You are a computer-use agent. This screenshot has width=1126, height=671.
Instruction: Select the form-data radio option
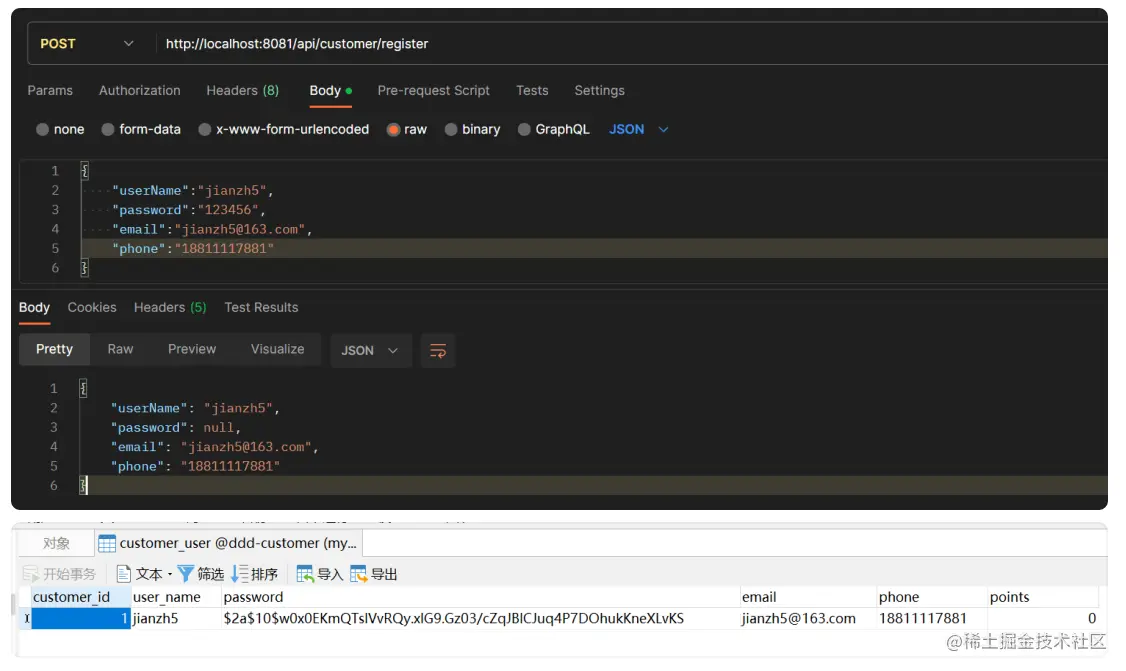108,129
